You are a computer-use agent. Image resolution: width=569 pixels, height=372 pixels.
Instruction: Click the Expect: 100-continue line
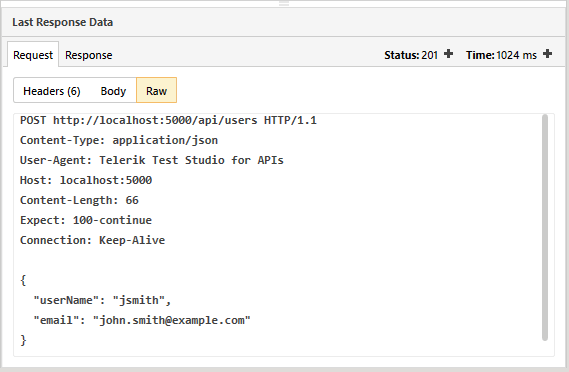[86, 220]
